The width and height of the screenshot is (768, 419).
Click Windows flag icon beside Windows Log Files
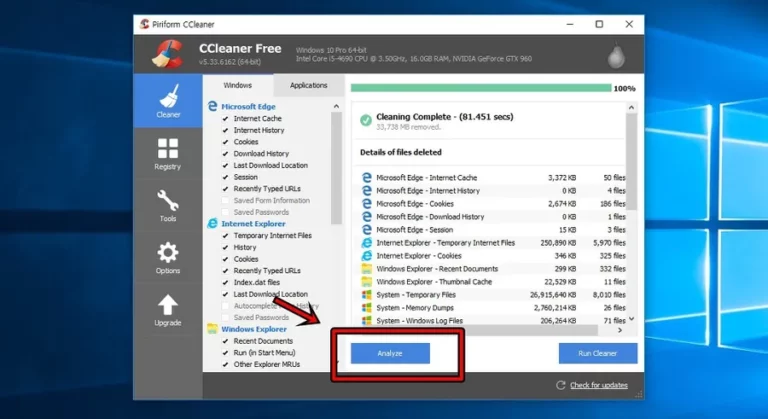tap(366, 320)
